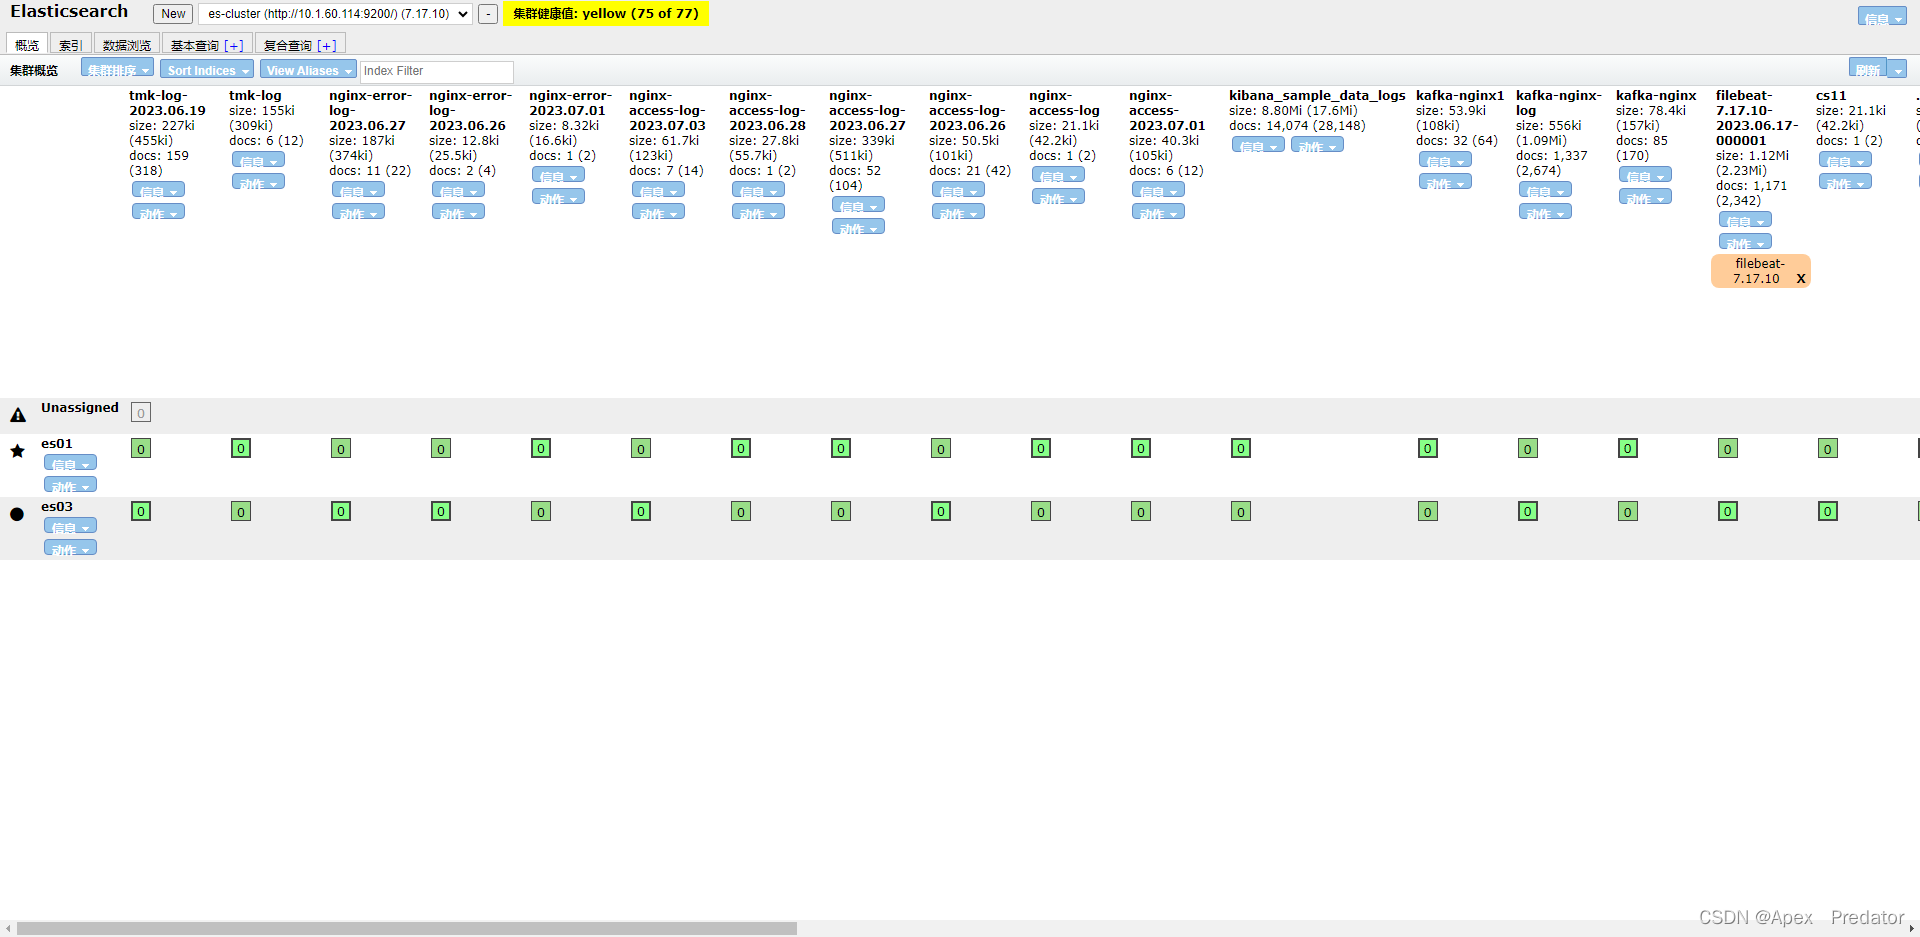Click the es01 master node star icon
The width and height of the screenshot is (1920, 937).
coord(17,451)
